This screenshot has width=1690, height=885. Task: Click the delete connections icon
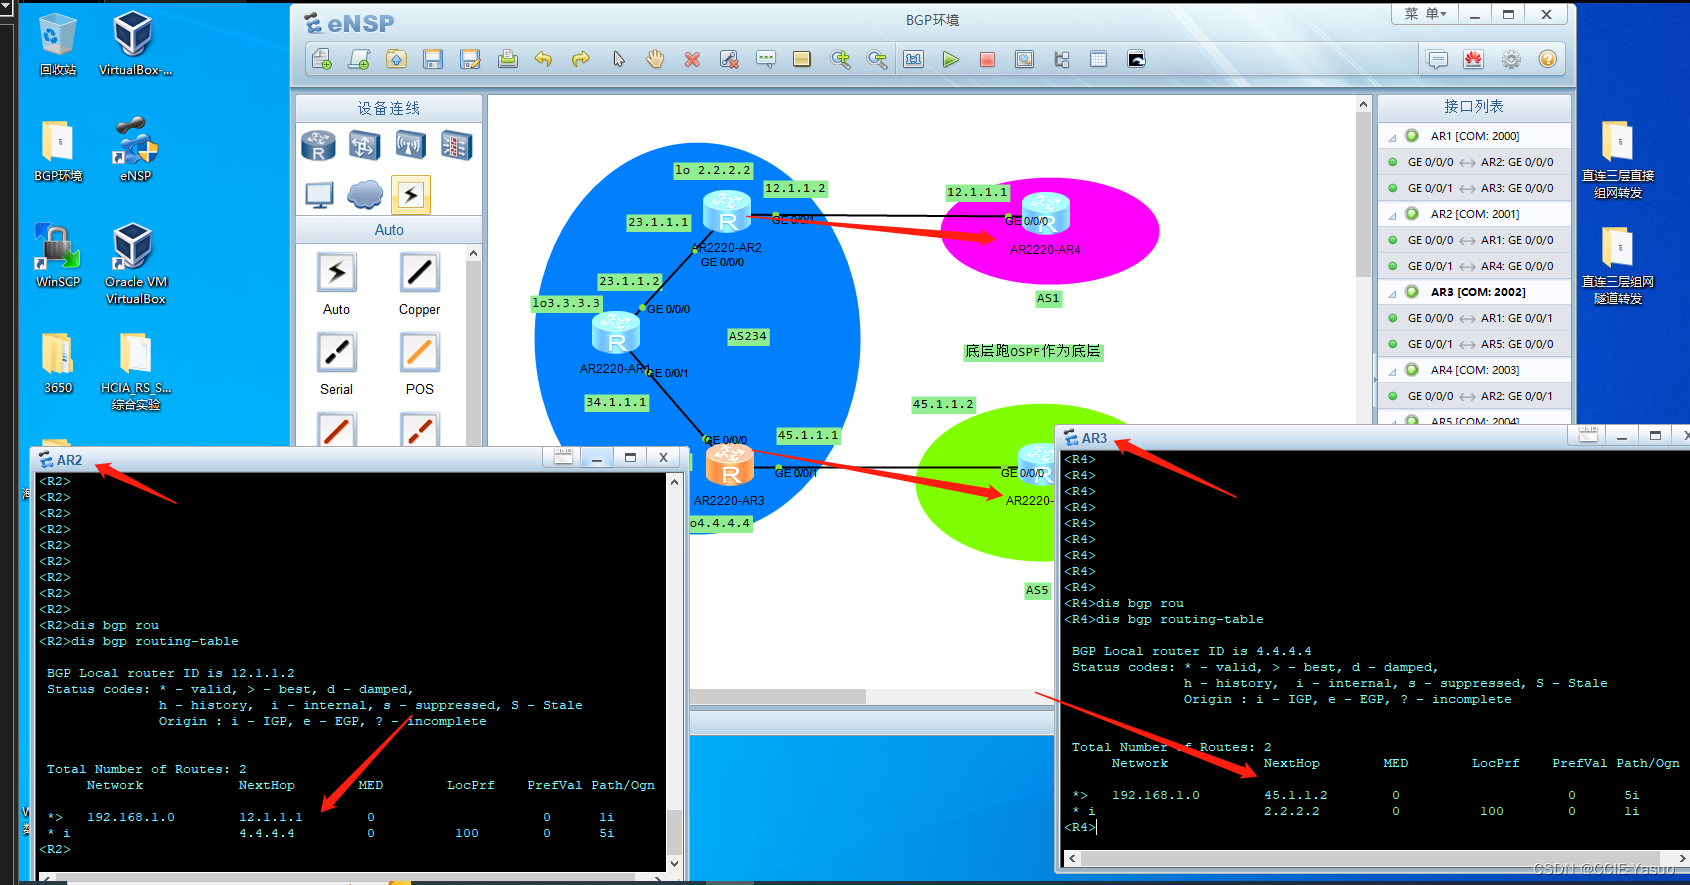[729, 59]
